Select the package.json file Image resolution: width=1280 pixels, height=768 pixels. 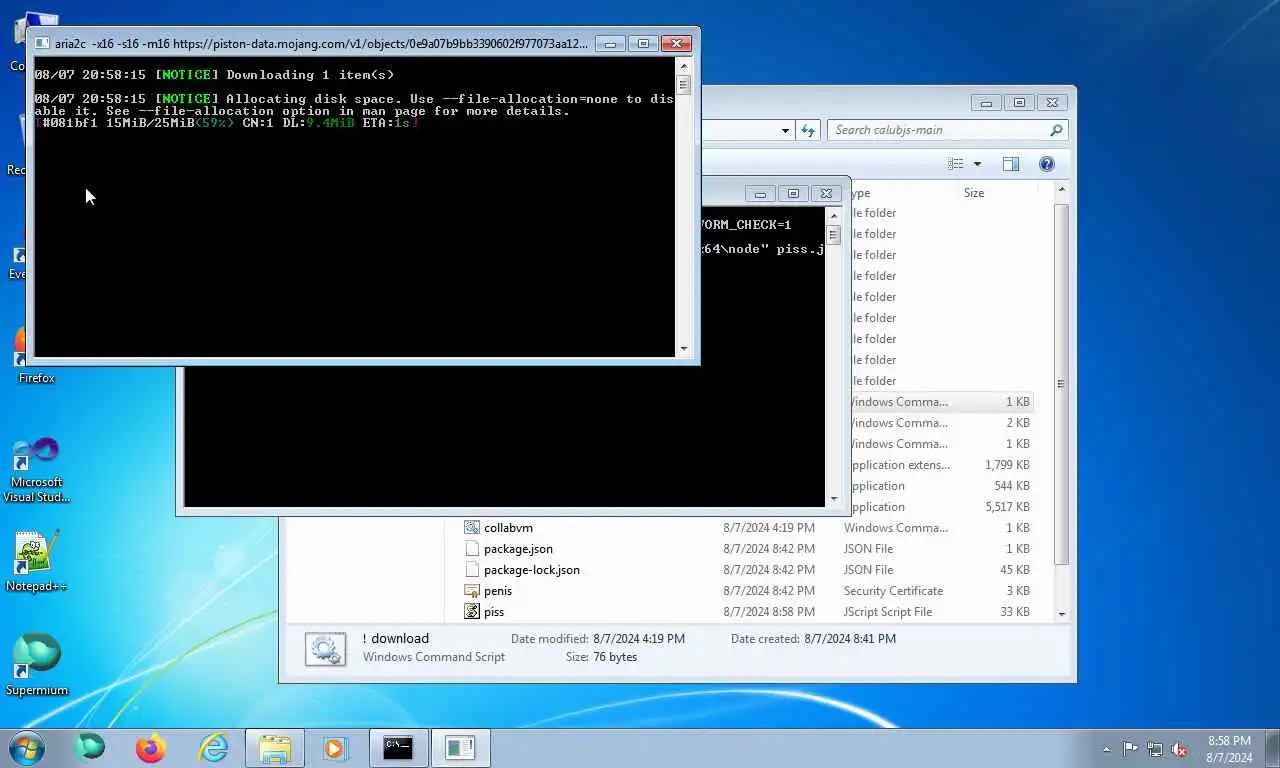[x=518, y=549]
